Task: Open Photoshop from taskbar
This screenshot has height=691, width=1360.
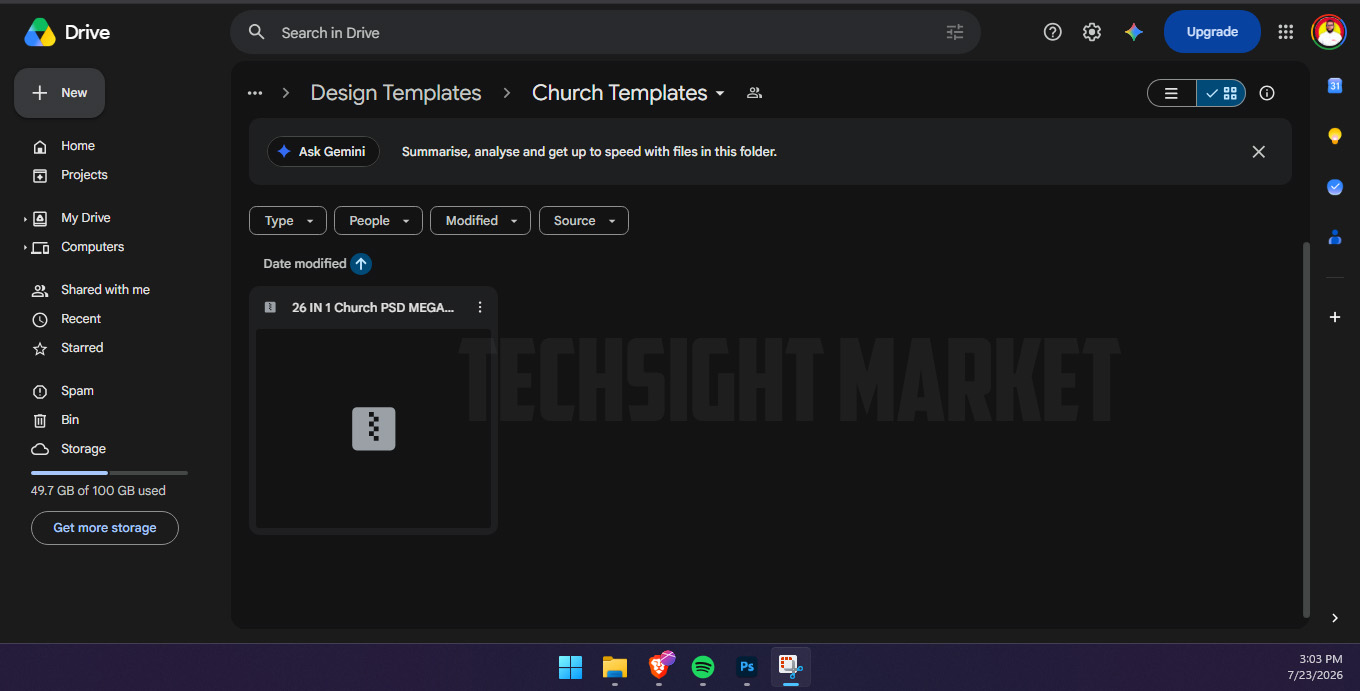Action: 747,667
